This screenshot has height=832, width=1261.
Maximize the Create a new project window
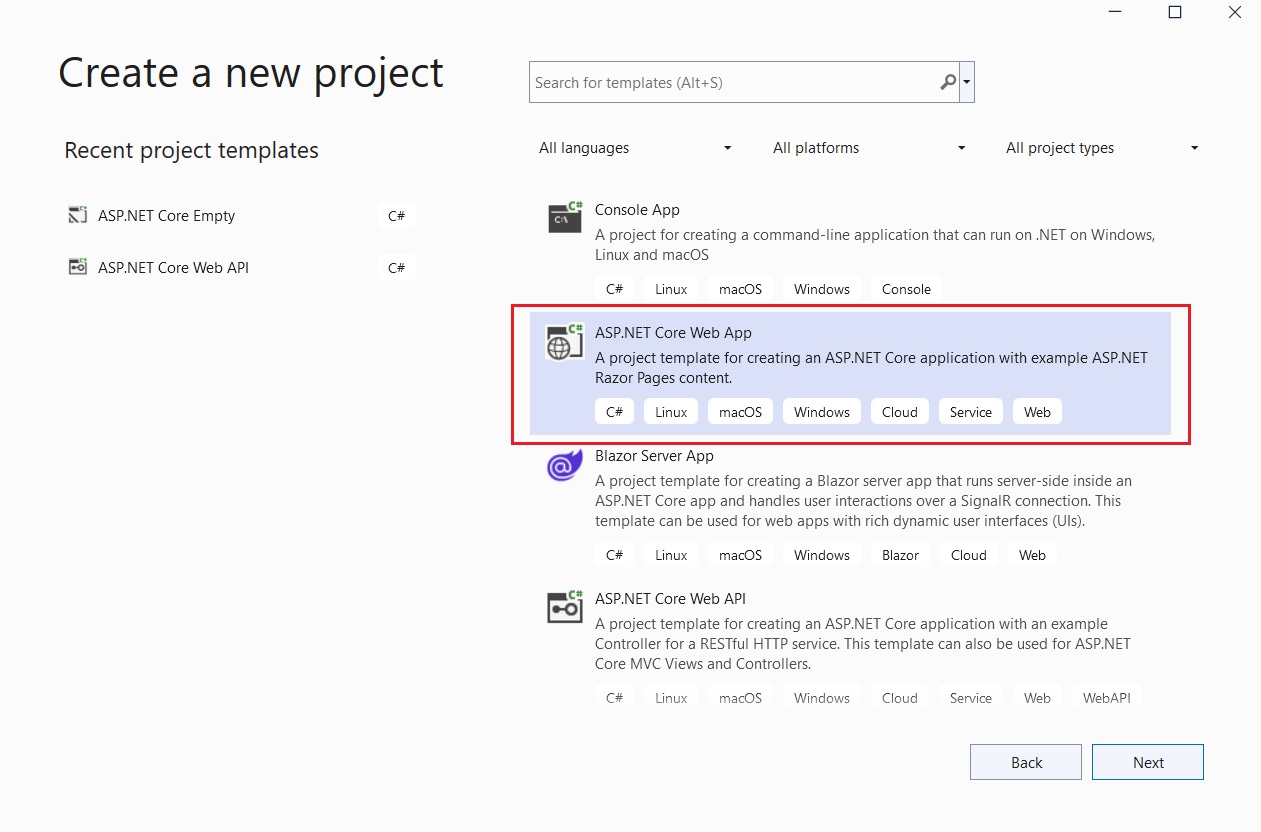click(x=1175, y=12)
